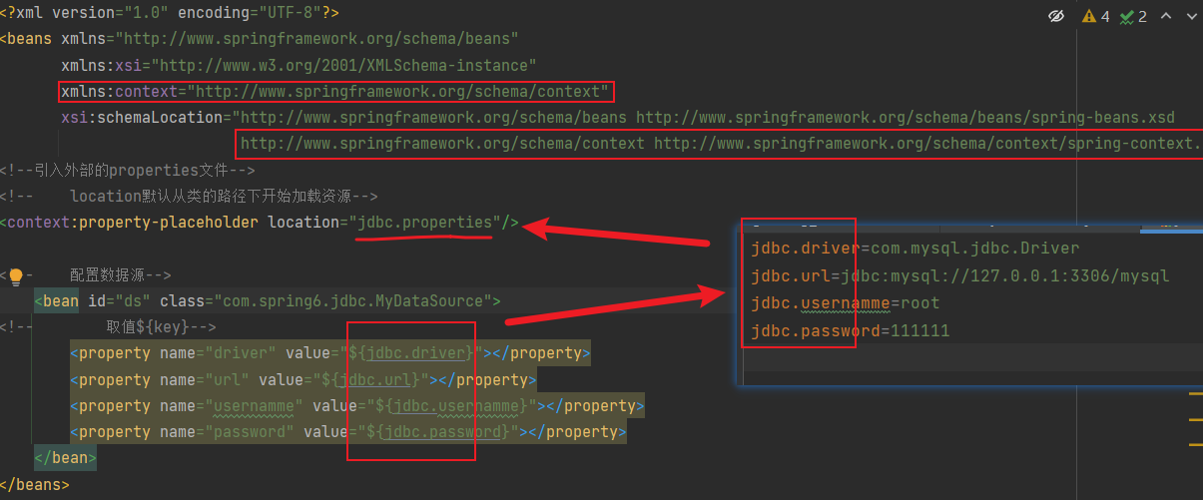Image resolution: width=1203 pixels, height=500 pixels.
Task: Jump to middle yellow error stripe mark
Action: pyautogui.click(x=1196, y=420)
